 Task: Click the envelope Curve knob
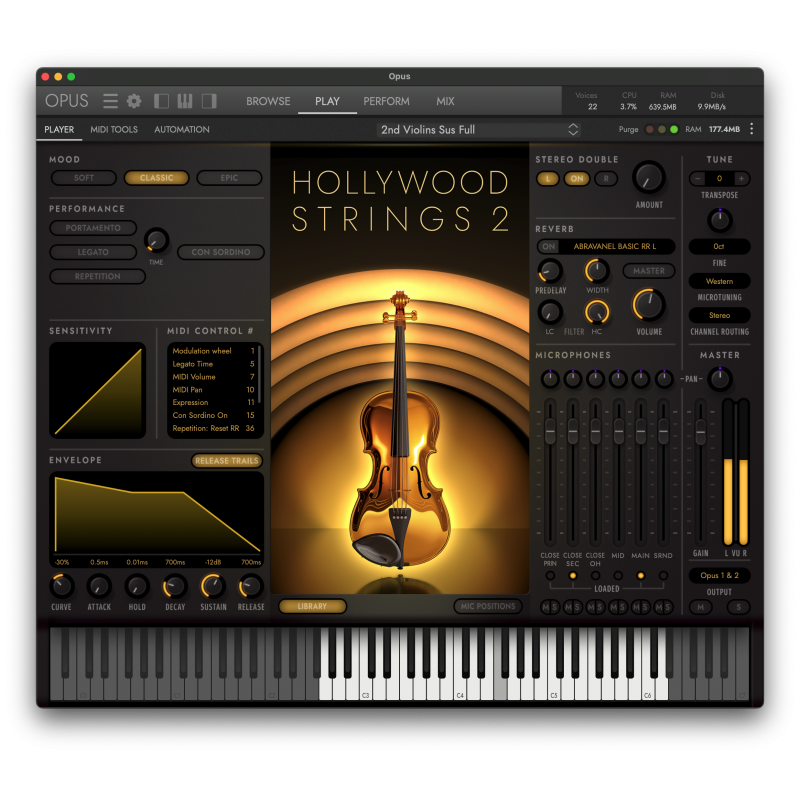tap(62, 587)
